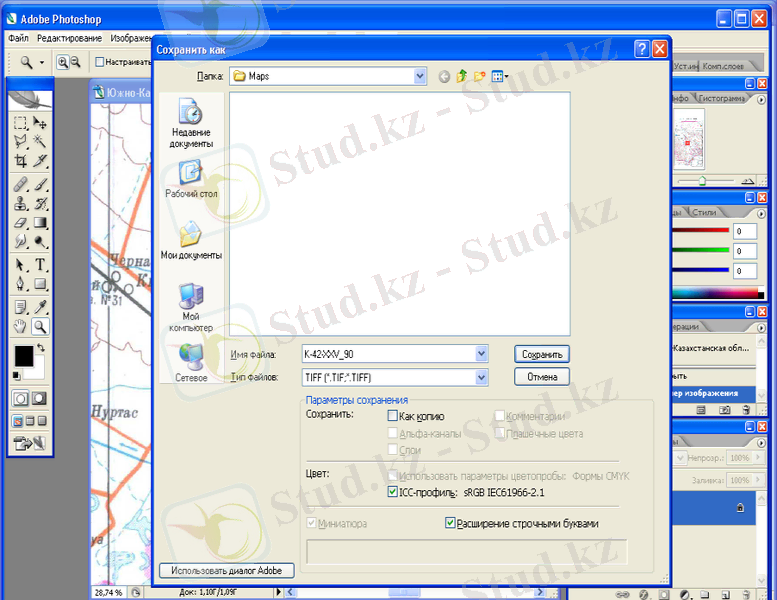Screen dimensions: 777x600
Task: Go to Мой компьютер in sidebar
Action: coord(191,304)
